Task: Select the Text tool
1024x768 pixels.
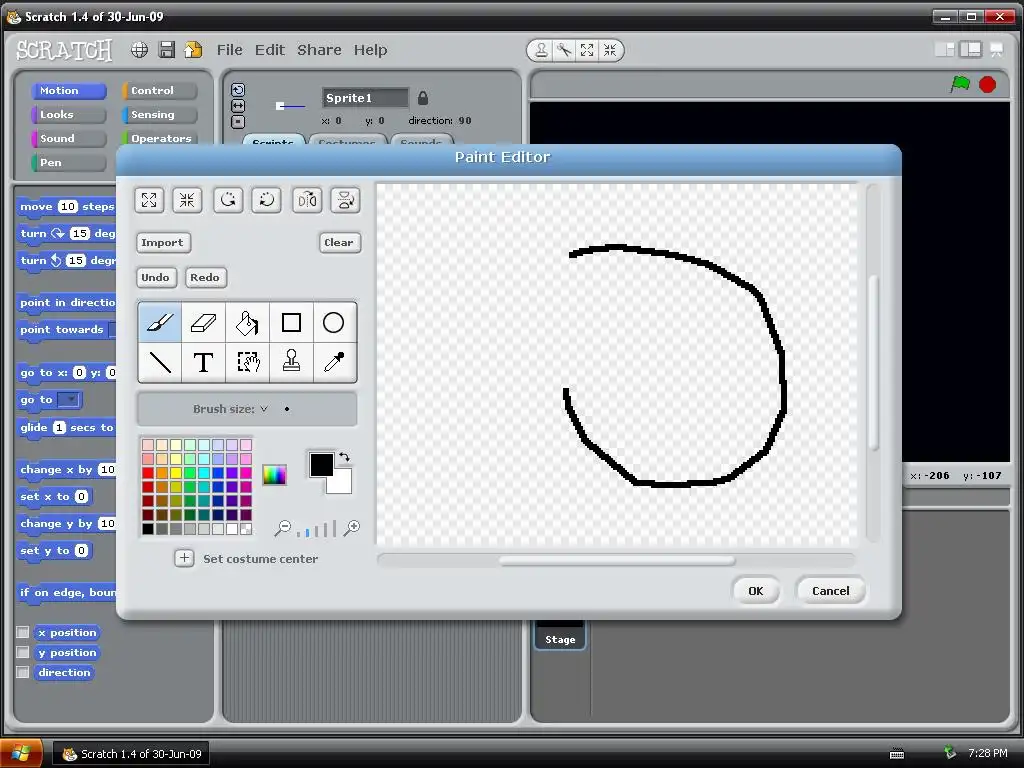Action: tap(203, 362)
